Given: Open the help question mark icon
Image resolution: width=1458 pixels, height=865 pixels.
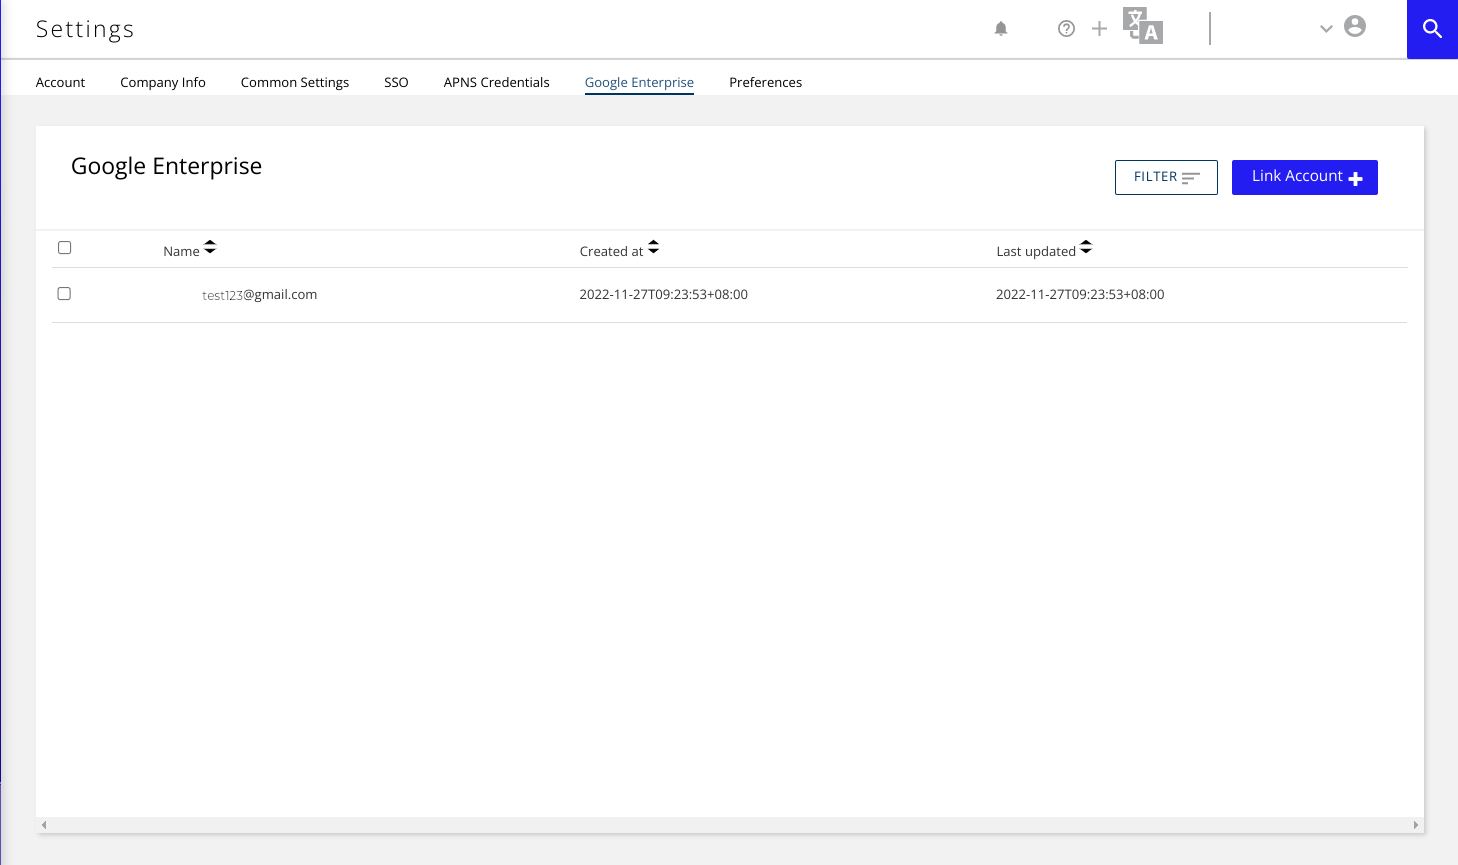Looking at the screenshot, I should (1067, 29).
